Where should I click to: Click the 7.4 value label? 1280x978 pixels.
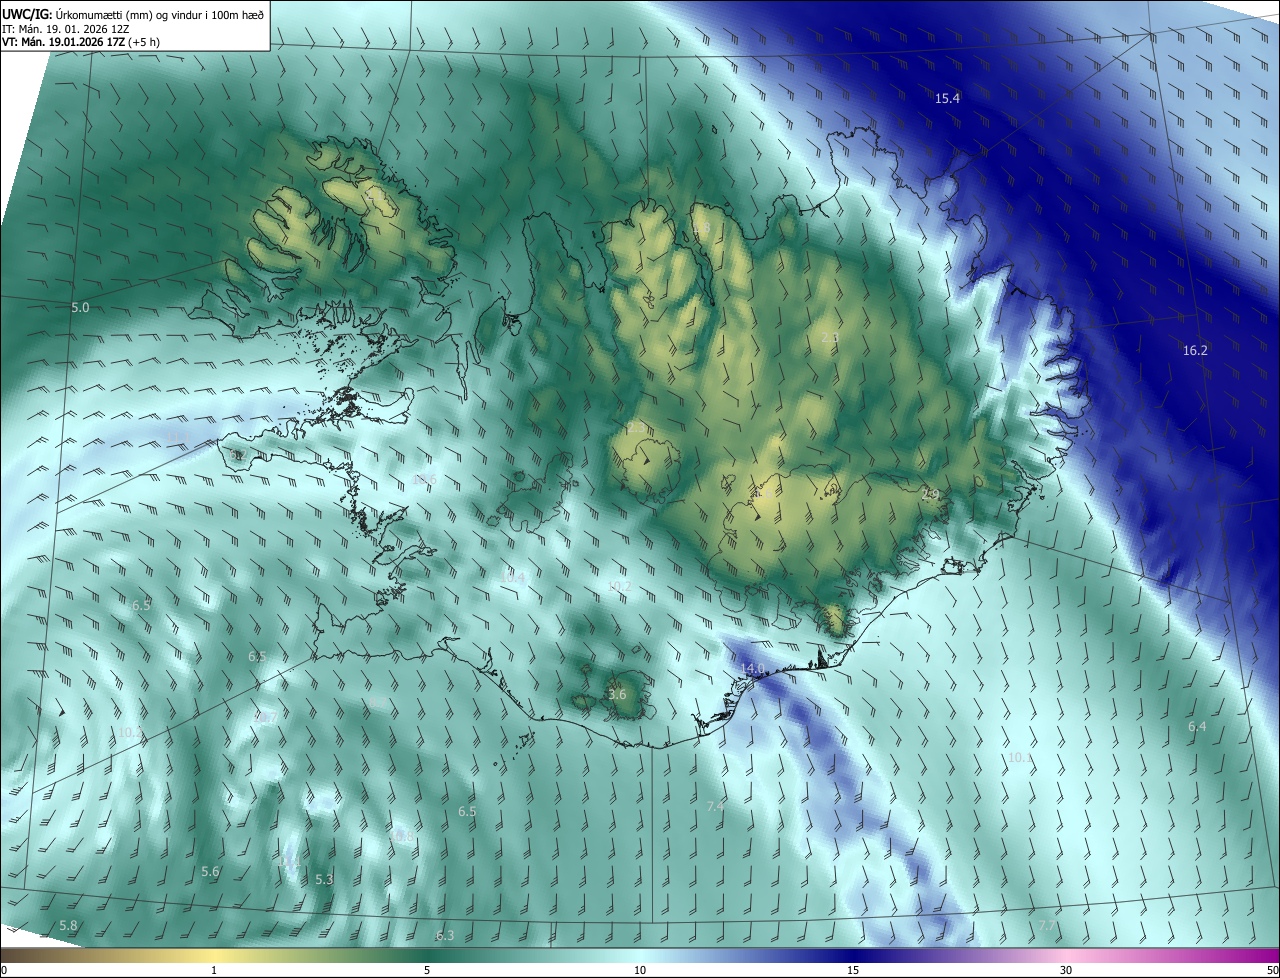click(x=715, y=806)
